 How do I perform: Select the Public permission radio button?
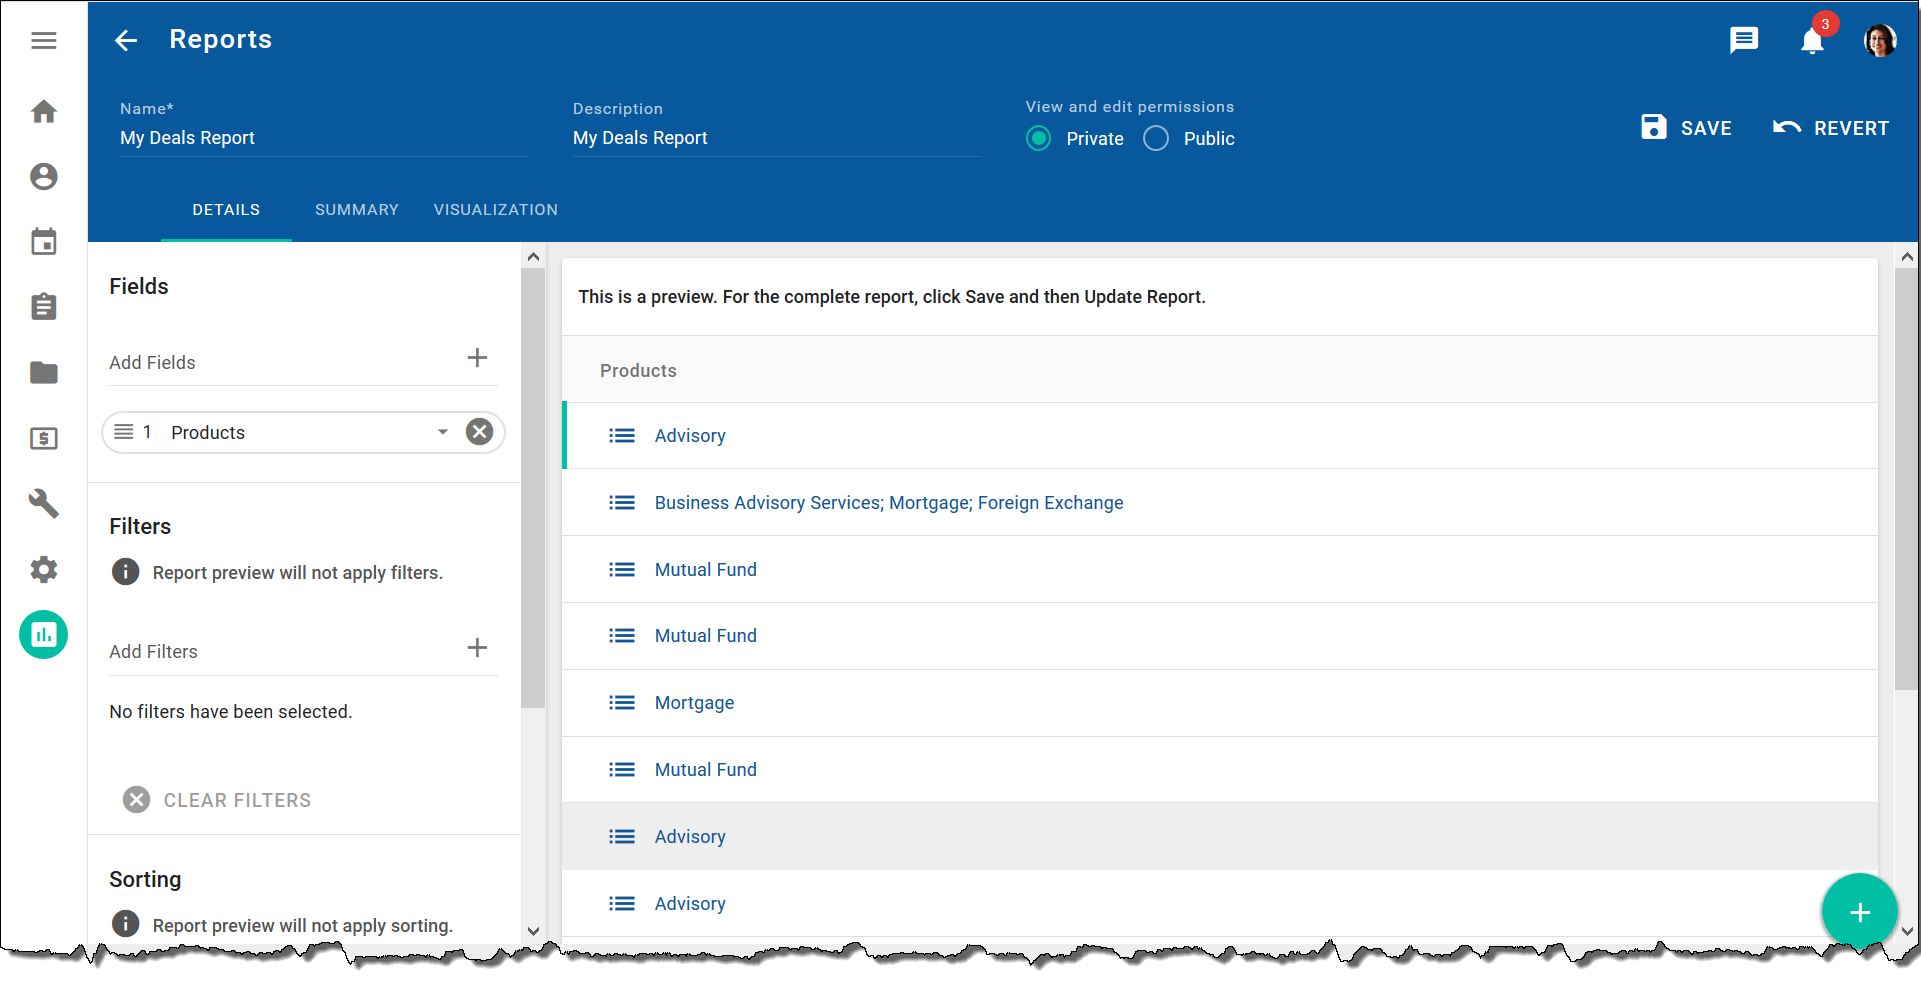click(1156, 139)
